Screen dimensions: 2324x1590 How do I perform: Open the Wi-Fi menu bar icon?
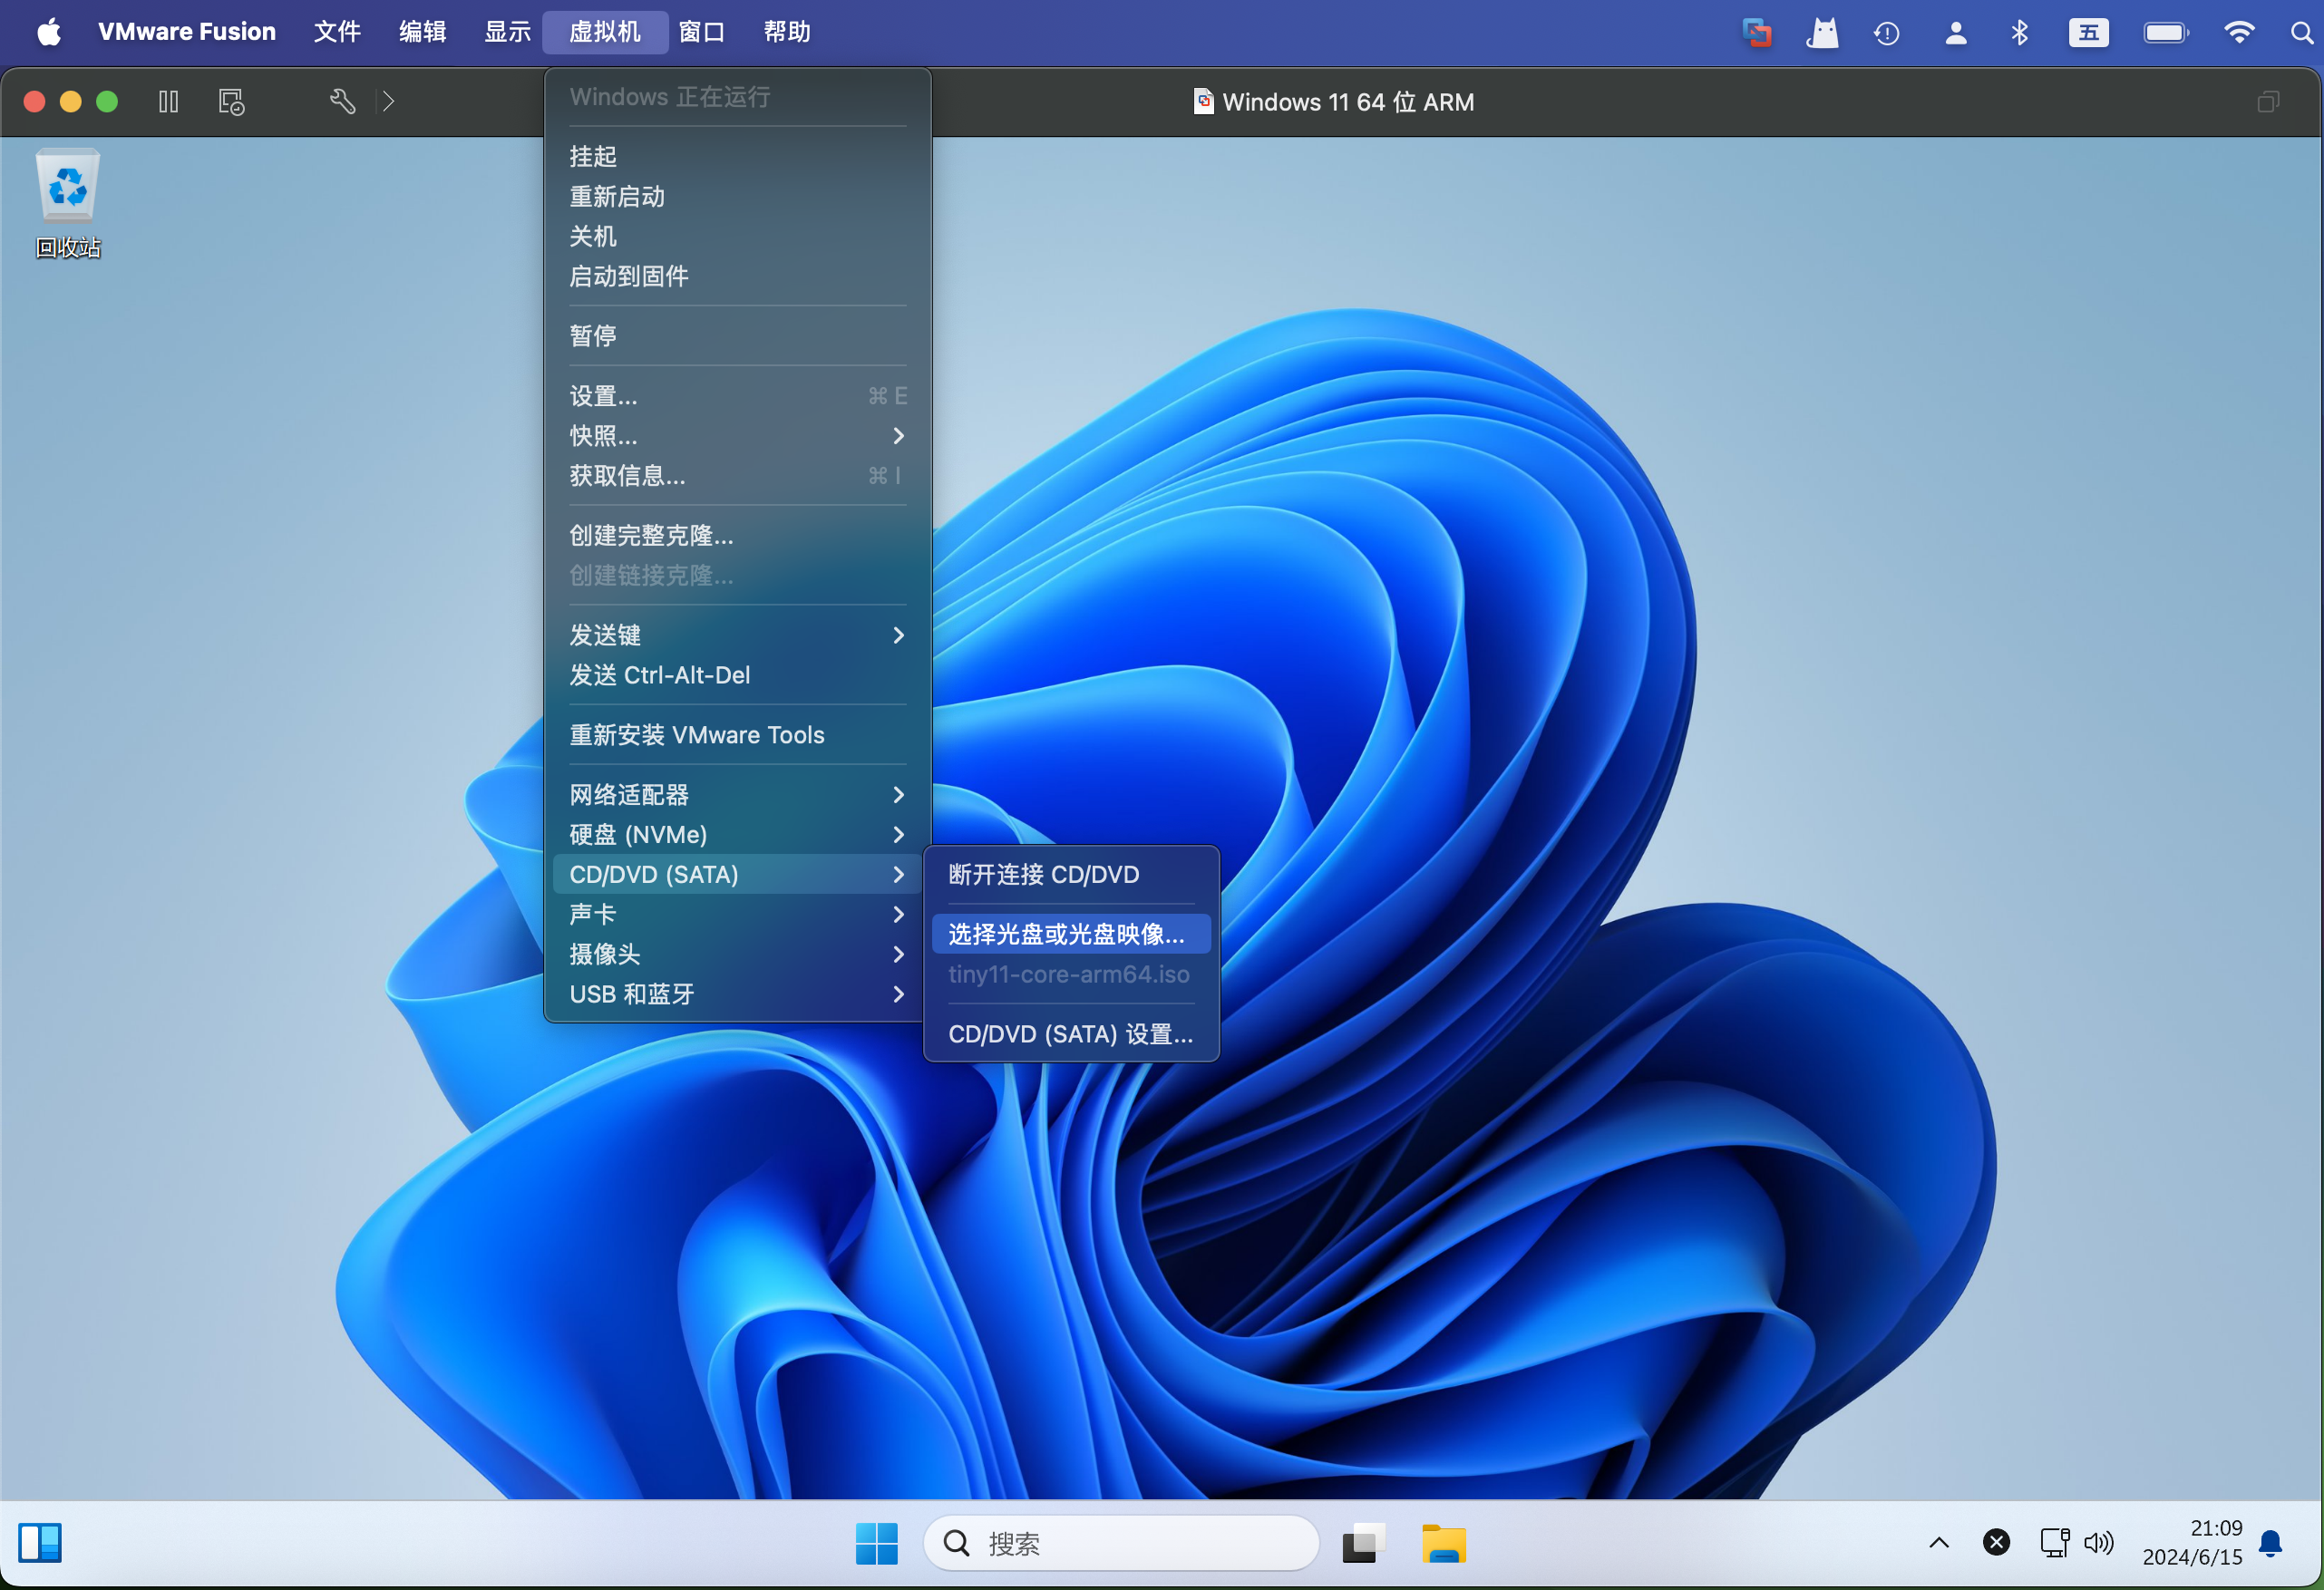(2239, 33)
